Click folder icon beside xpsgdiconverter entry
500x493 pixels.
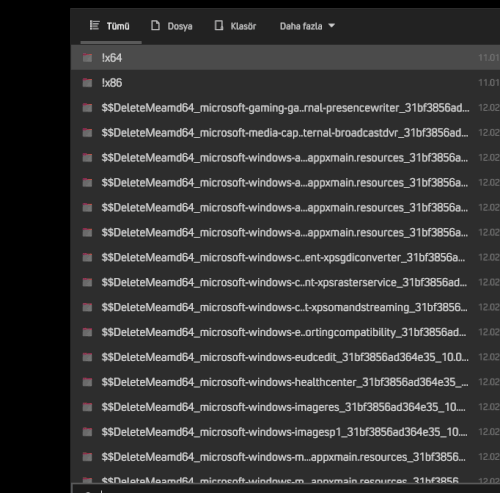tap(87, 257)
